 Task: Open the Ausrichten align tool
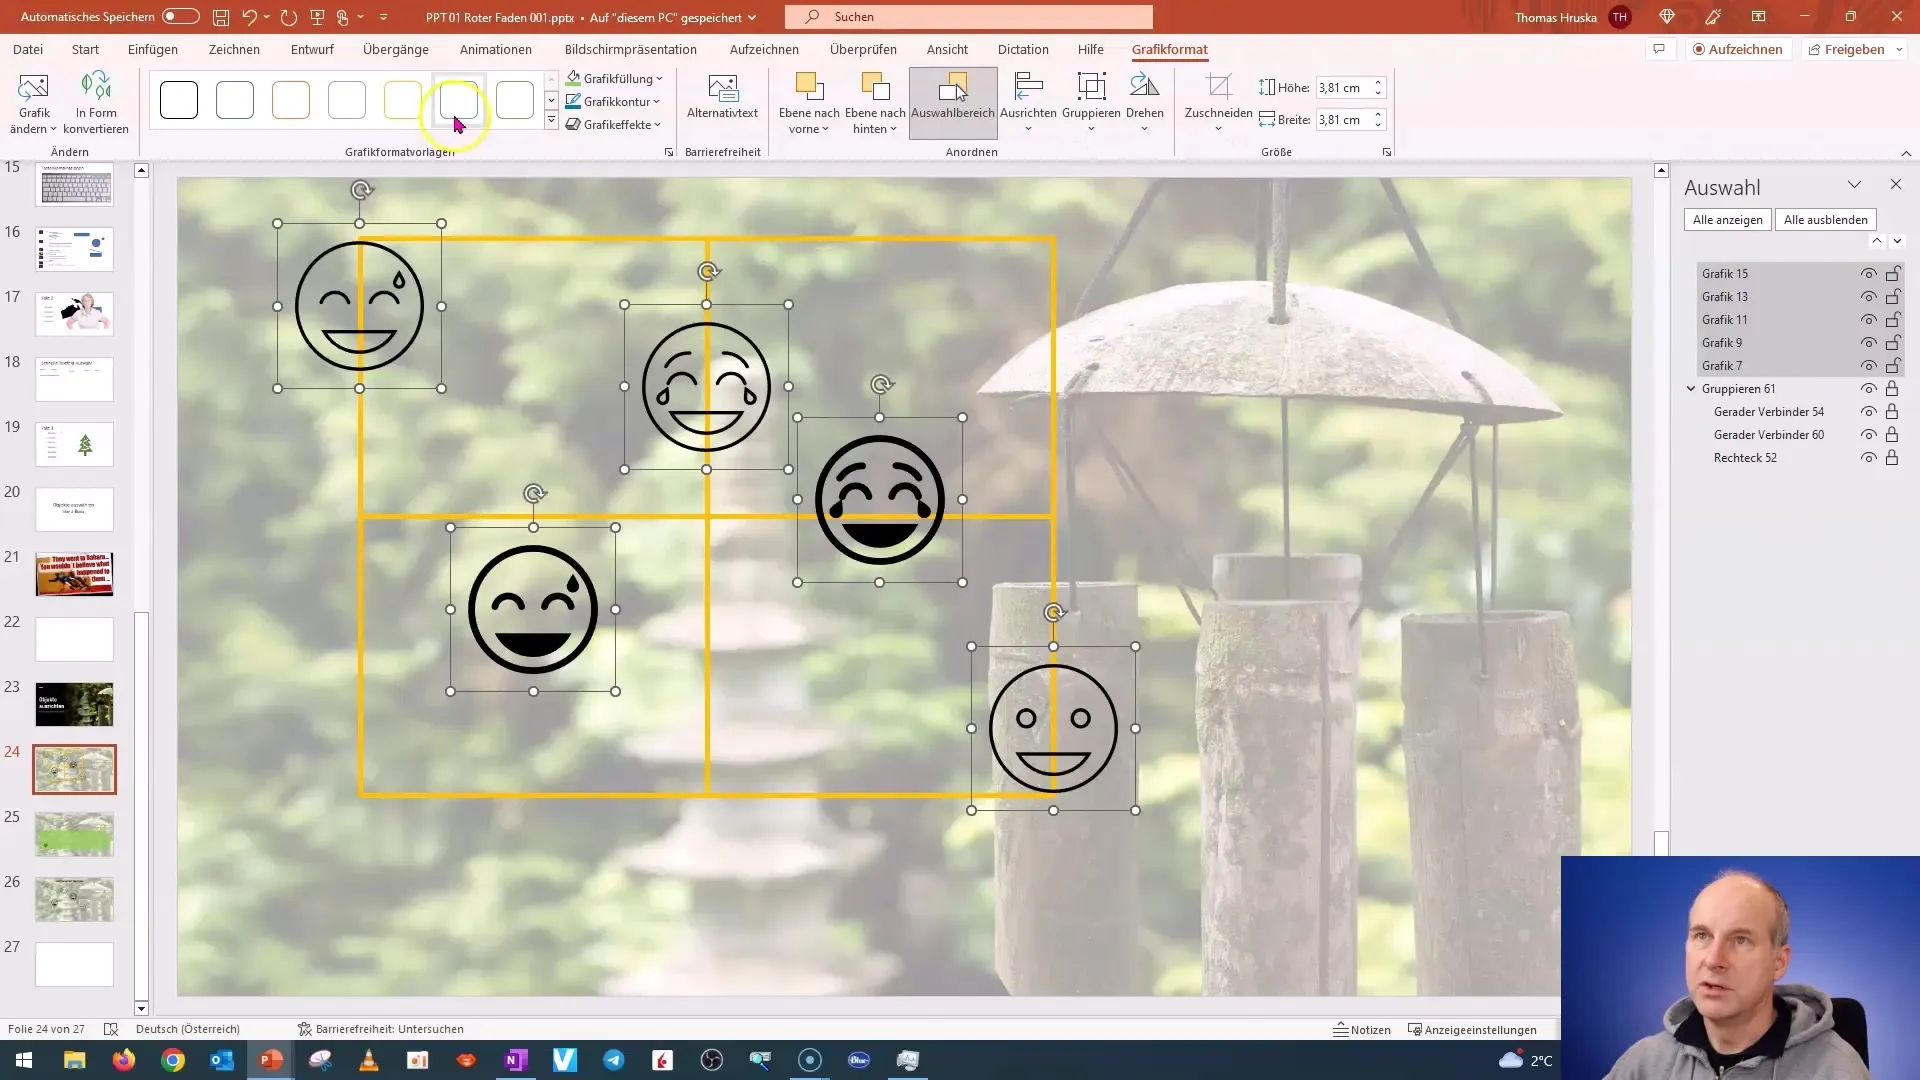[x=1028, y=103]
